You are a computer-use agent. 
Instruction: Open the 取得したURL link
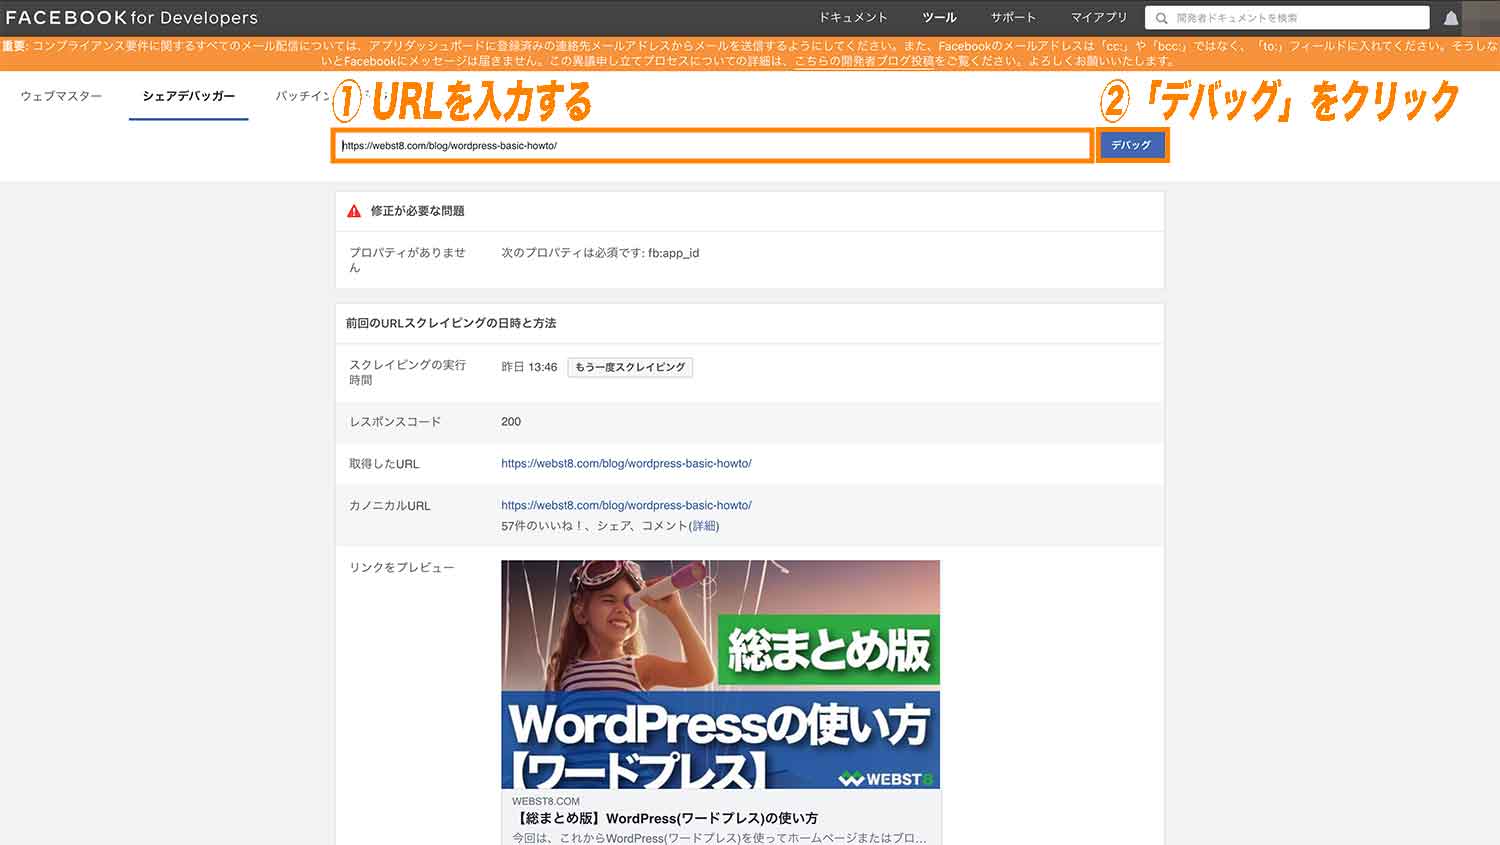click(x=626, y=464)
